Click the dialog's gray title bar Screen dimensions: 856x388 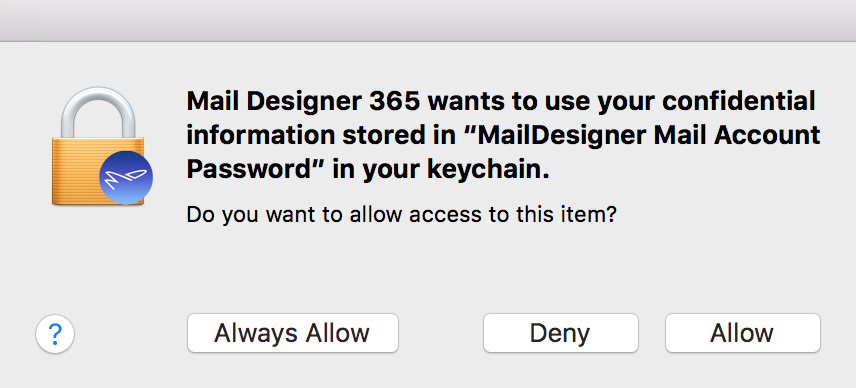click(428, 20)
